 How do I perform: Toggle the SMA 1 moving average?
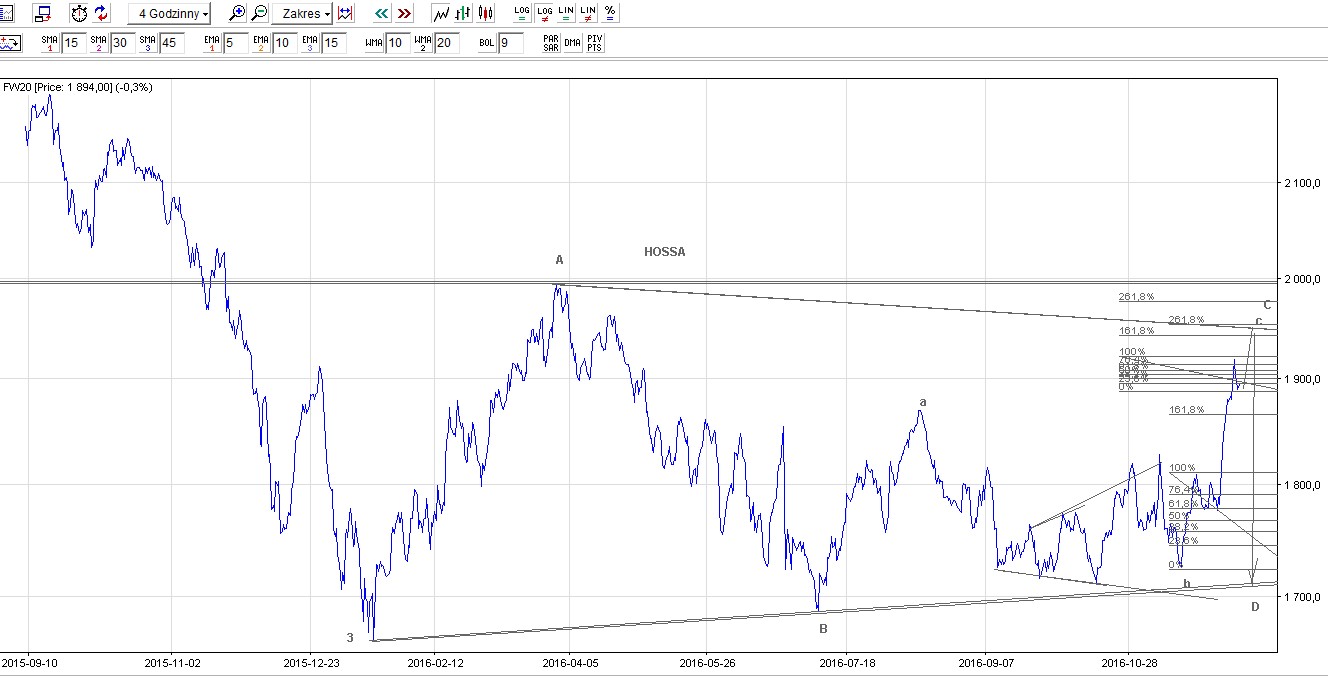point(50,43)
